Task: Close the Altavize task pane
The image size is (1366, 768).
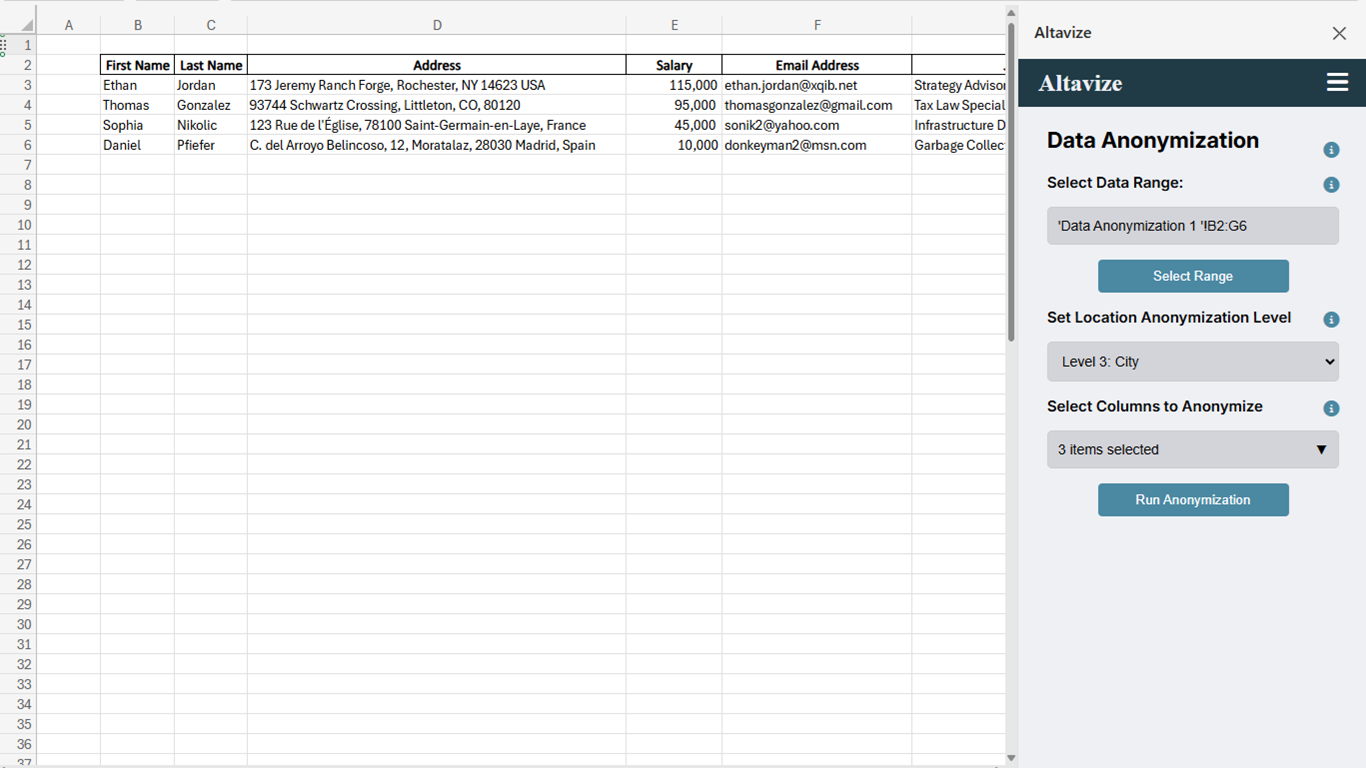Action: [1339, 33]
